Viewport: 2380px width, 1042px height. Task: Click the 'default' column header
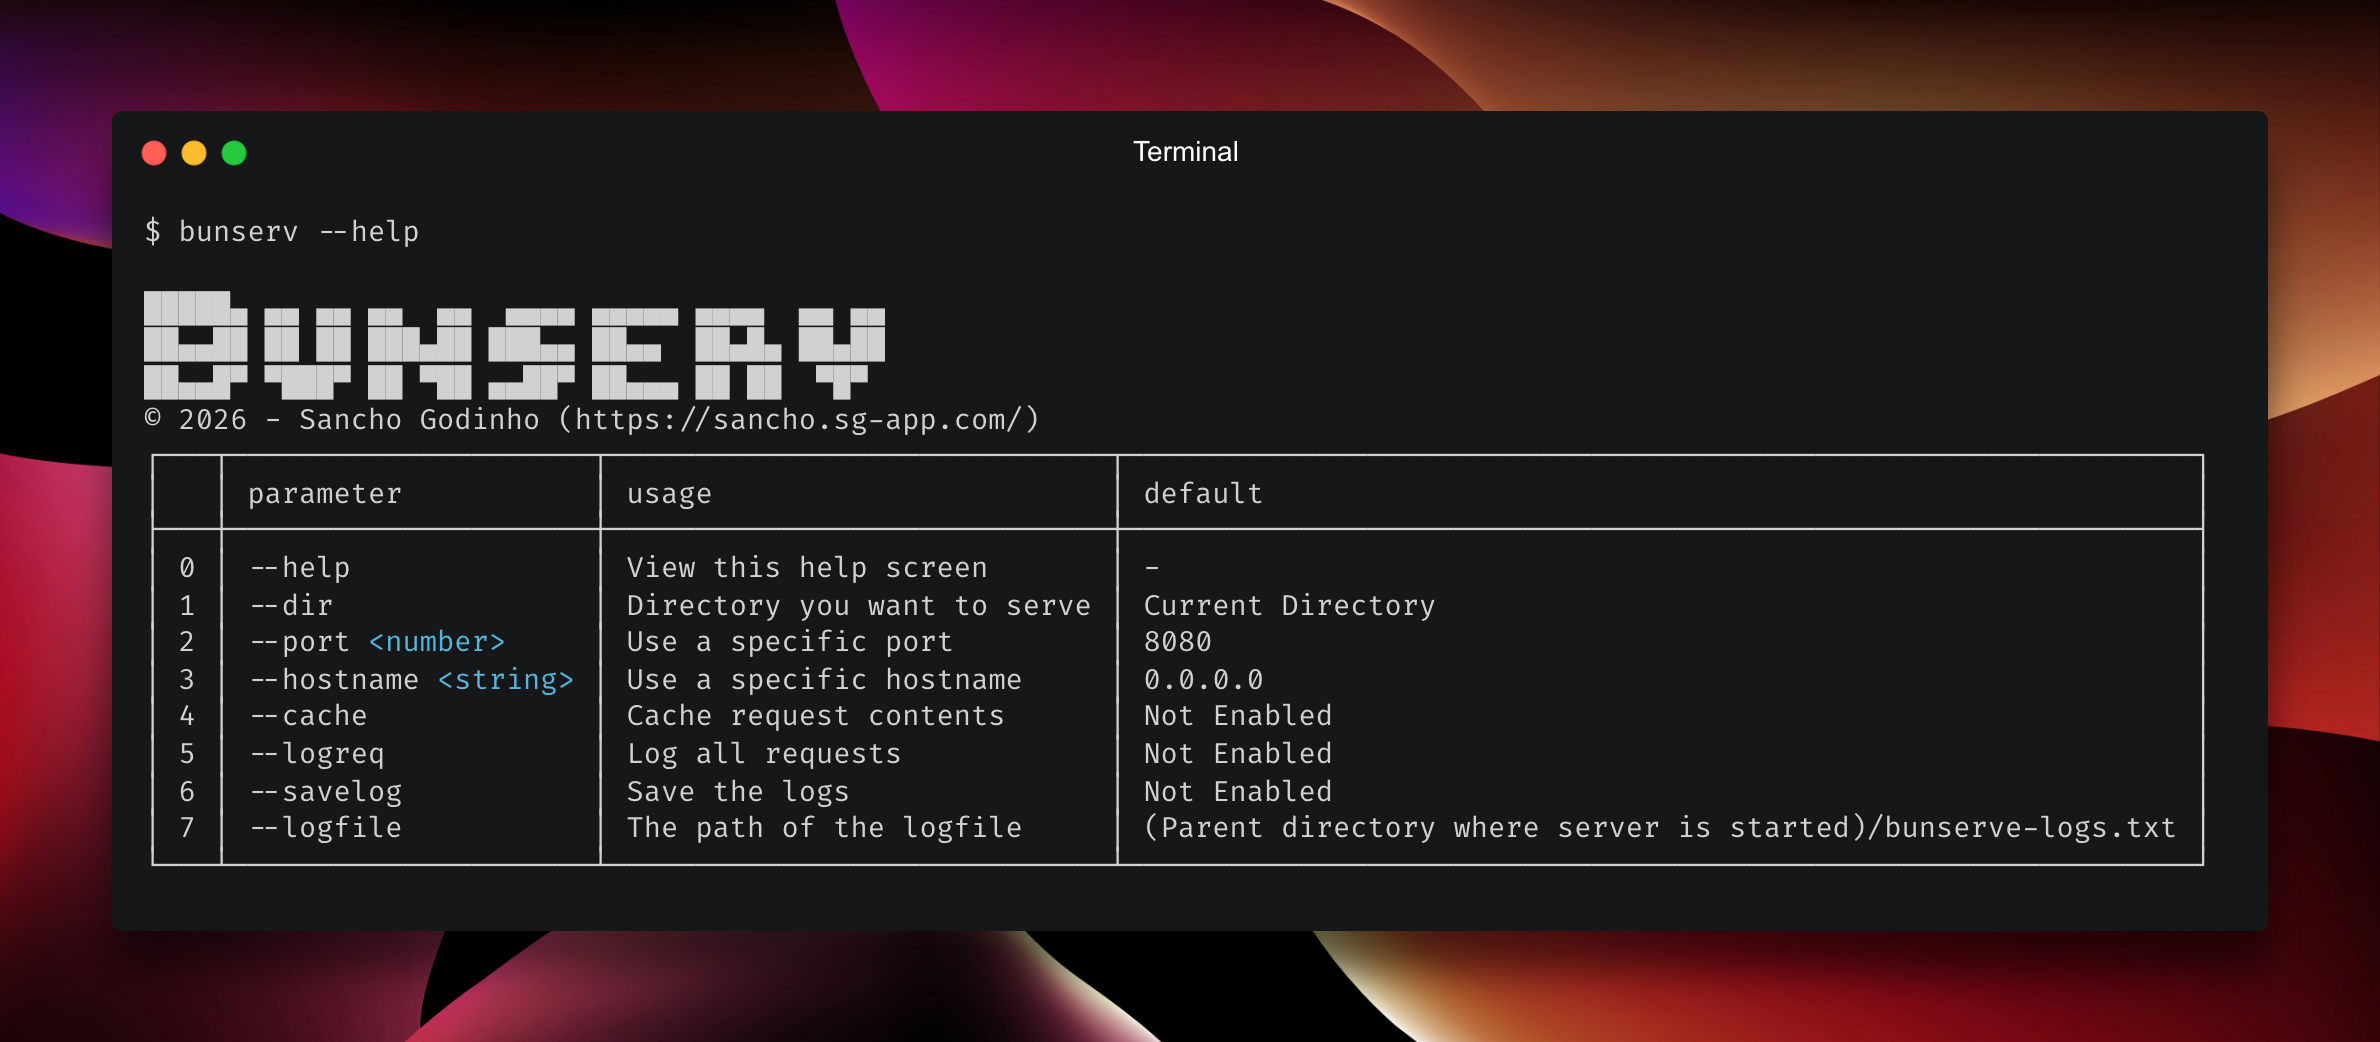[x=1203, y=494]
